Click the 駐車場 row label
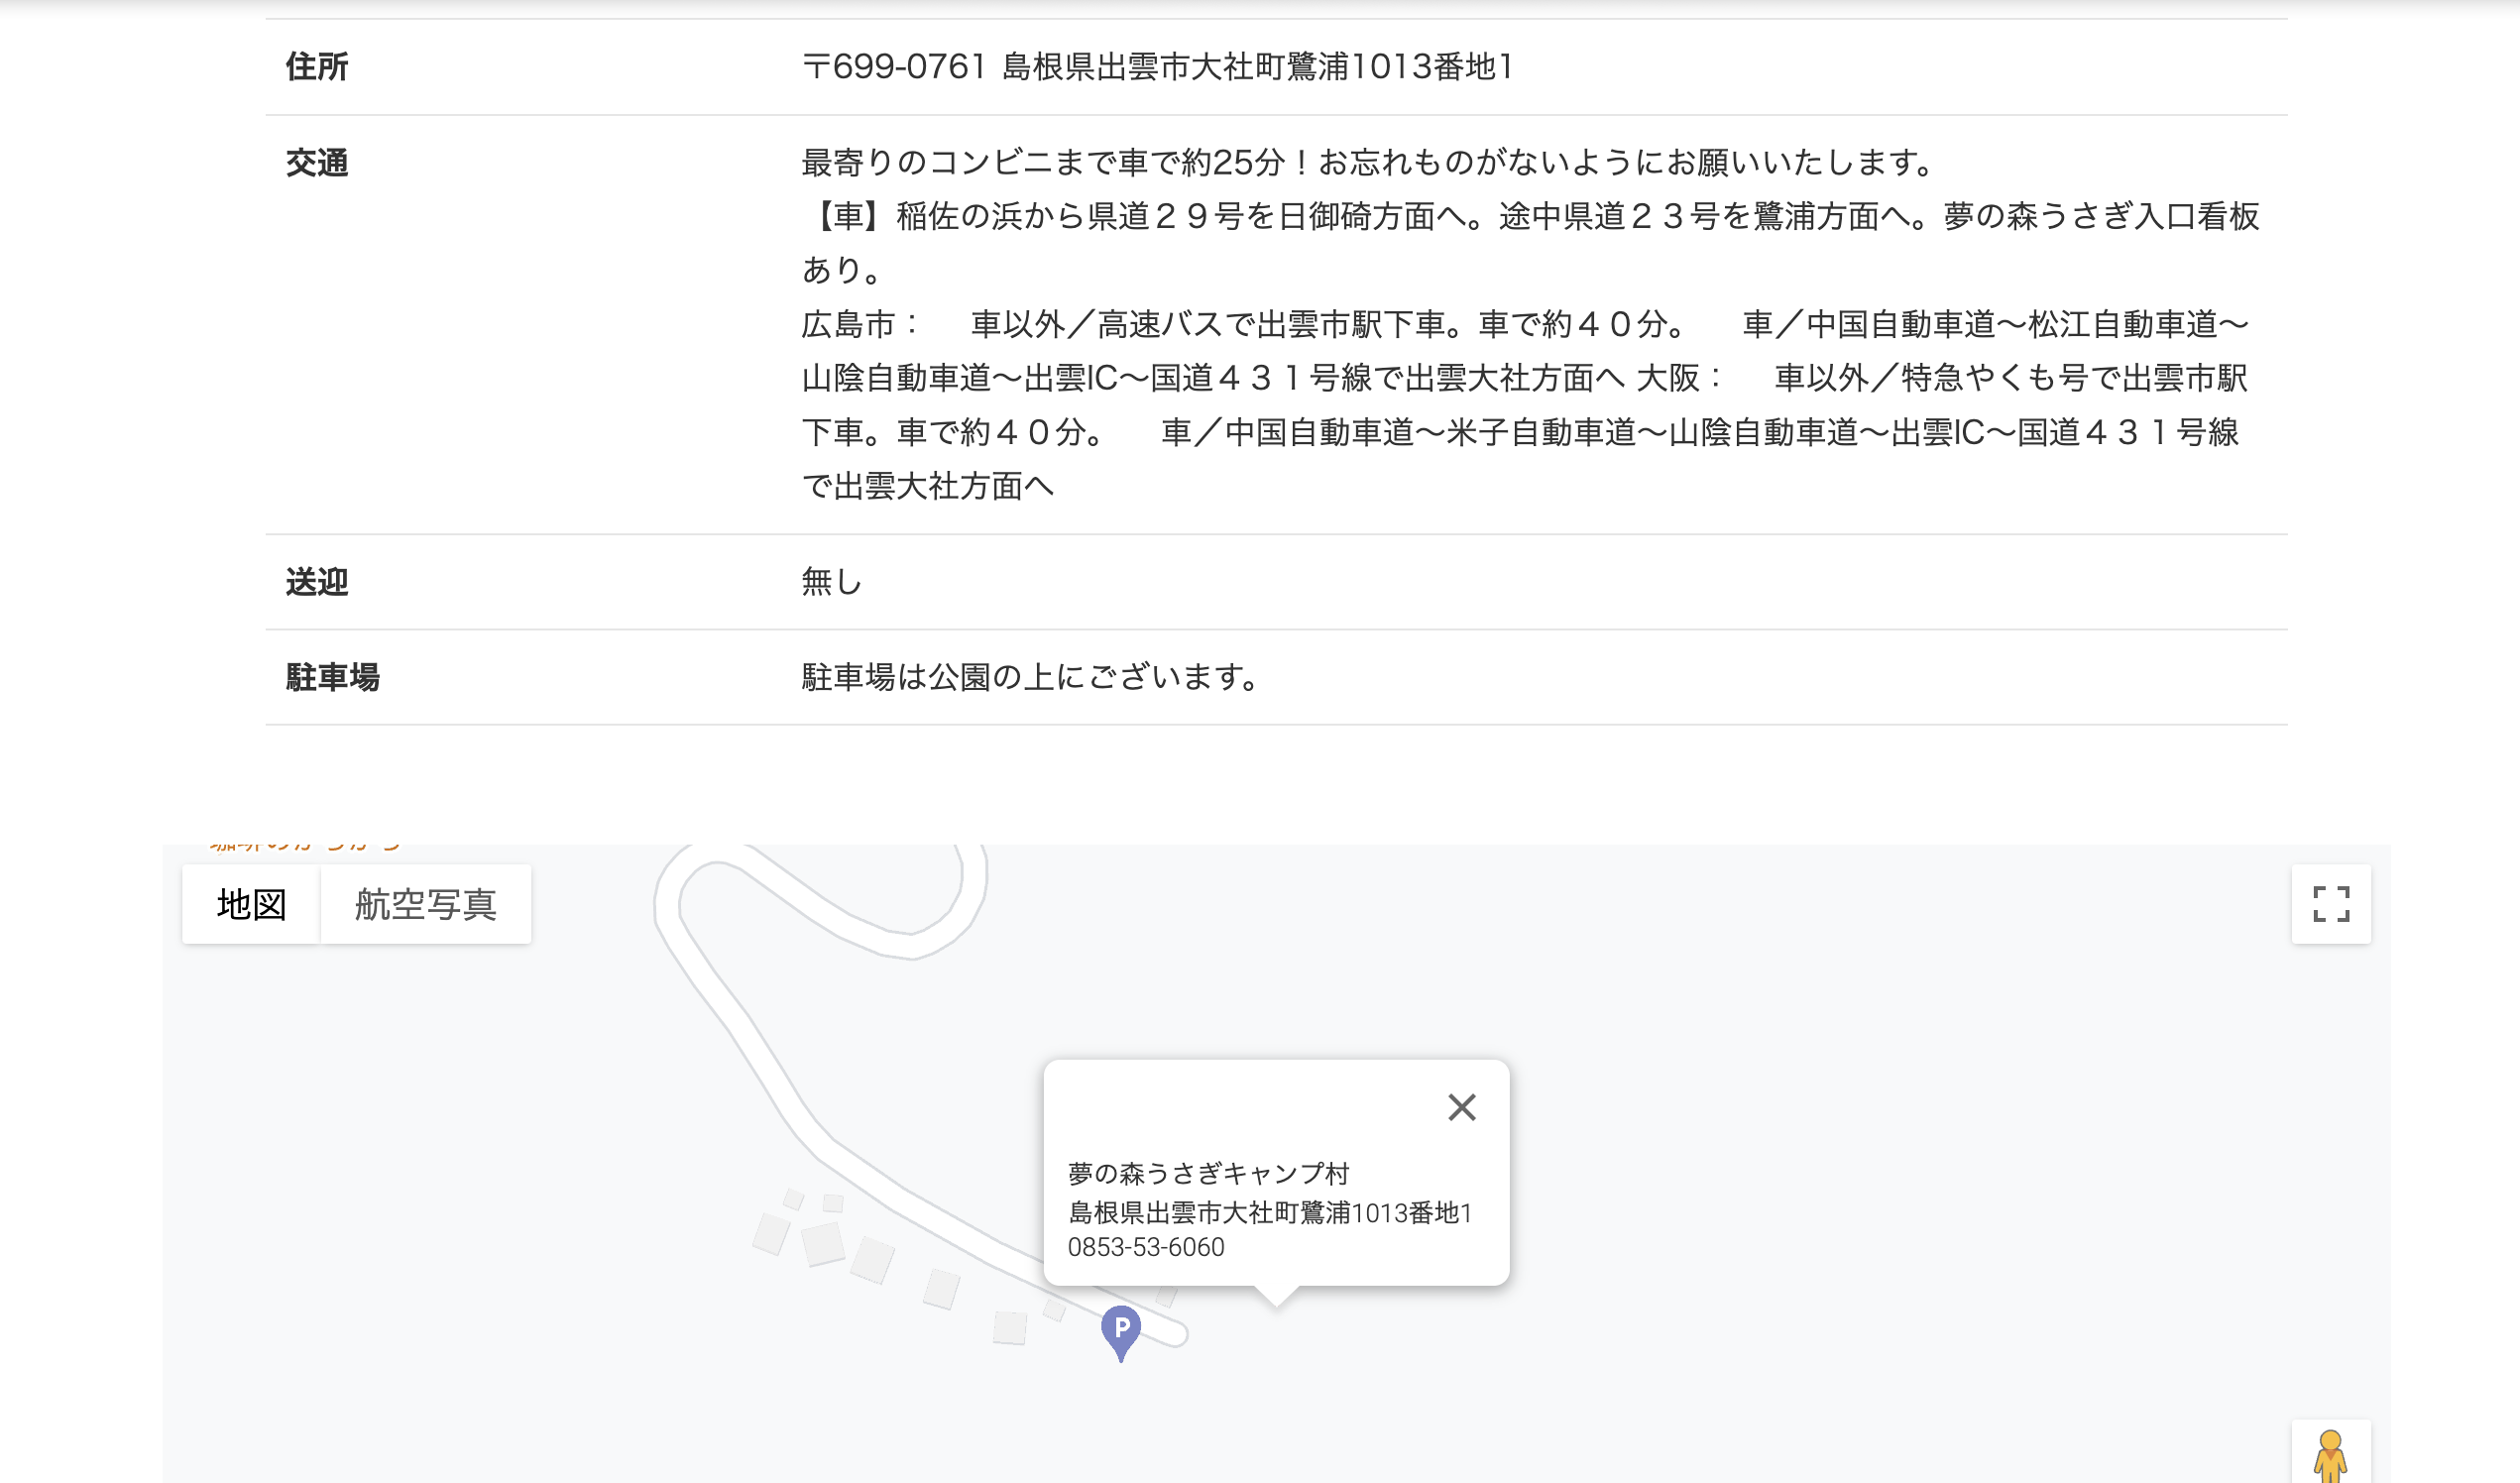 coord(332,677)
